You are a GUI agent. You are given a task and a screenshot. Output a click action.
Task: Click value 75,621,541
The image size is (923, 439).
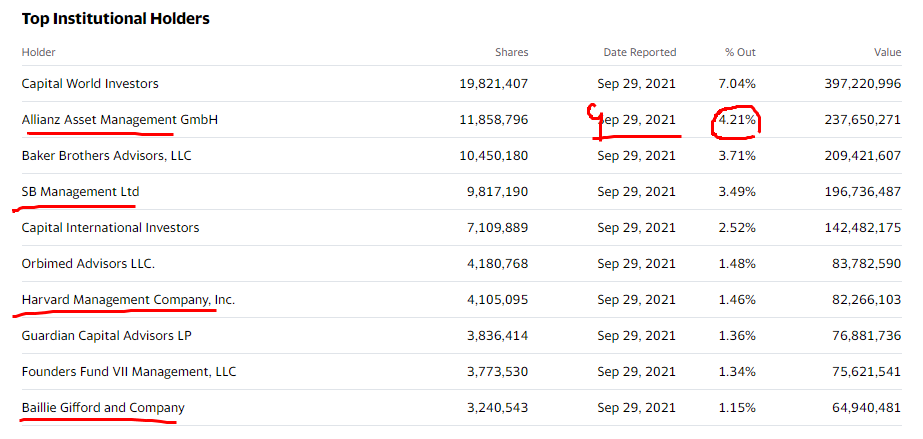coord(866,372)
